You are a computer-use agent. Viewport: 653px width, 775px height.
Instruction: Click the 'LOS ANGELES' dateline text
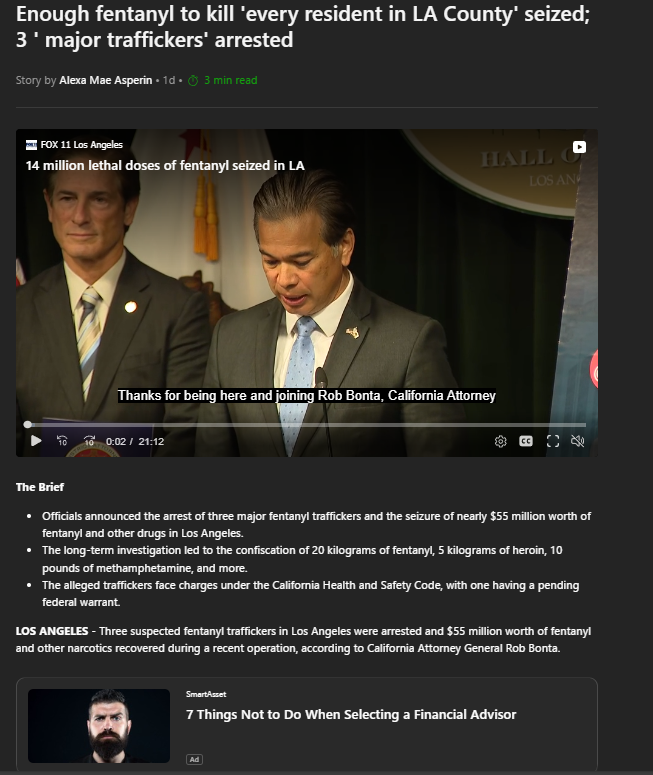[52, 631]
